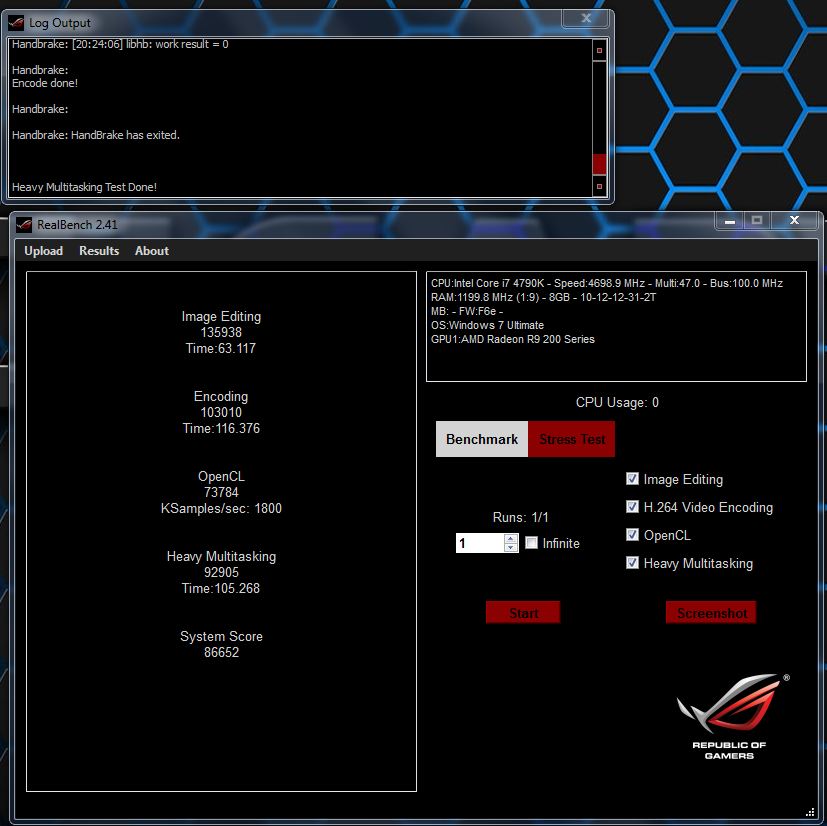Click the Image Editing score 135938
This screenshot has height=826, width=827.
[221, 332]
